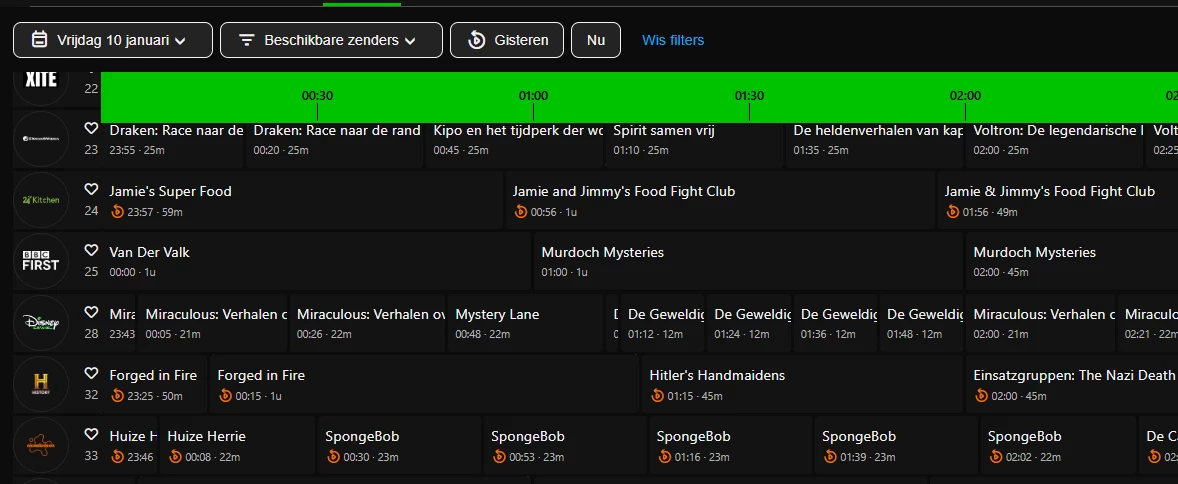Click the 01:30 timeline marker
Viewport: 1178px width, 484px height.
pos(749,96)
